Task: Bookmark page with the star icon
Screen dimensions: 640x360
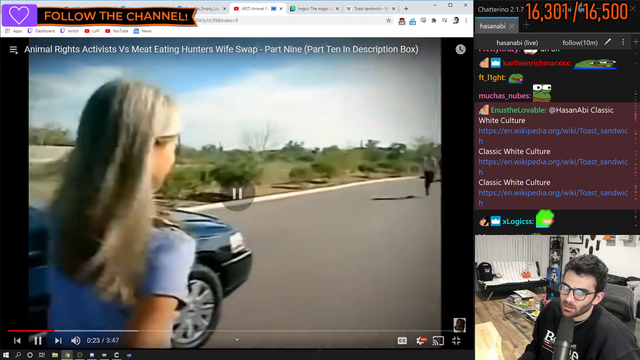Action: (389, 20)
